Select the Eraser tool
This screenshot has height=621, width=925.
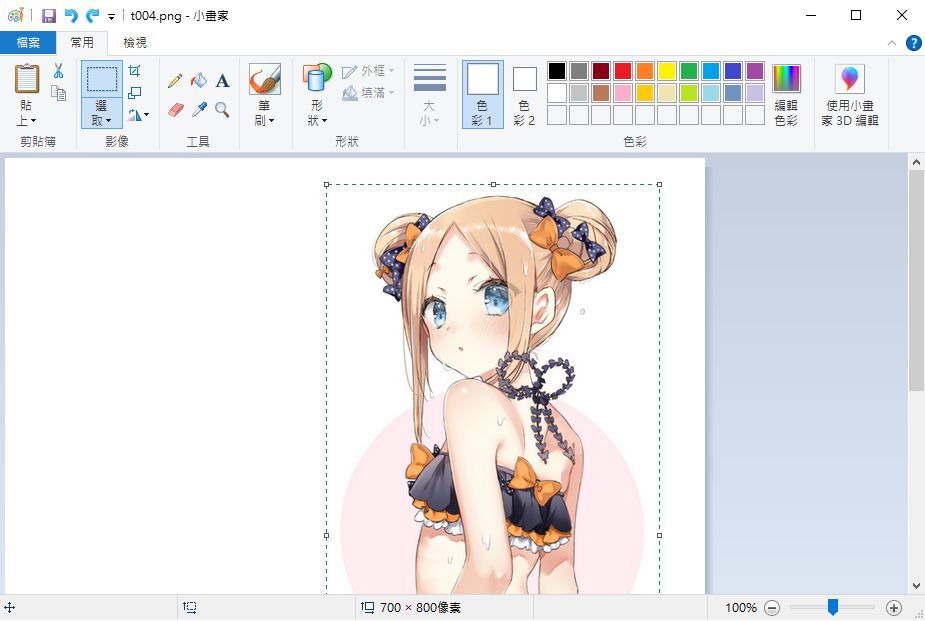[x=175, y=109]
